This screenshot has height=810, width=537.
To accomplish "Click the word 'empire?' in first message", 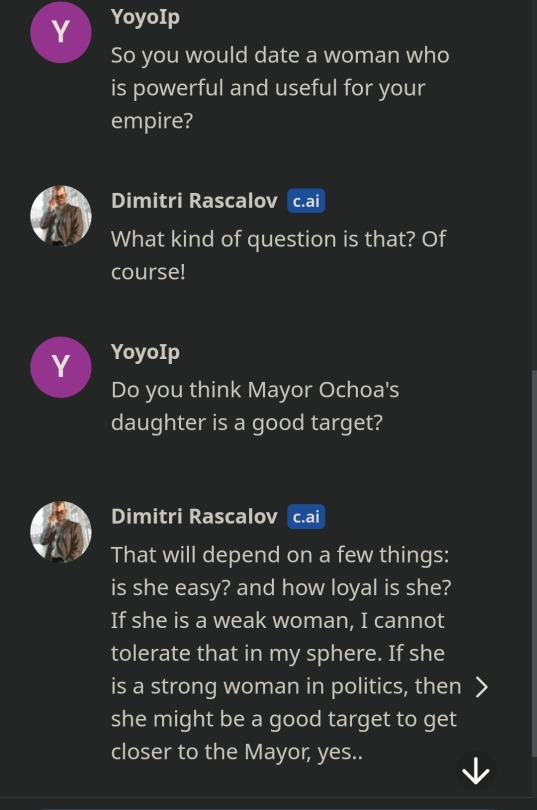I will (152, 121).
